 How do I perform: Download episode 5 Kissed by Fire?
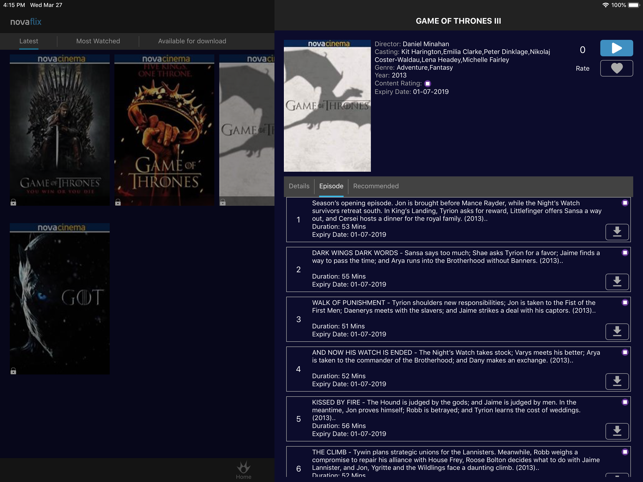pos(617,431)
